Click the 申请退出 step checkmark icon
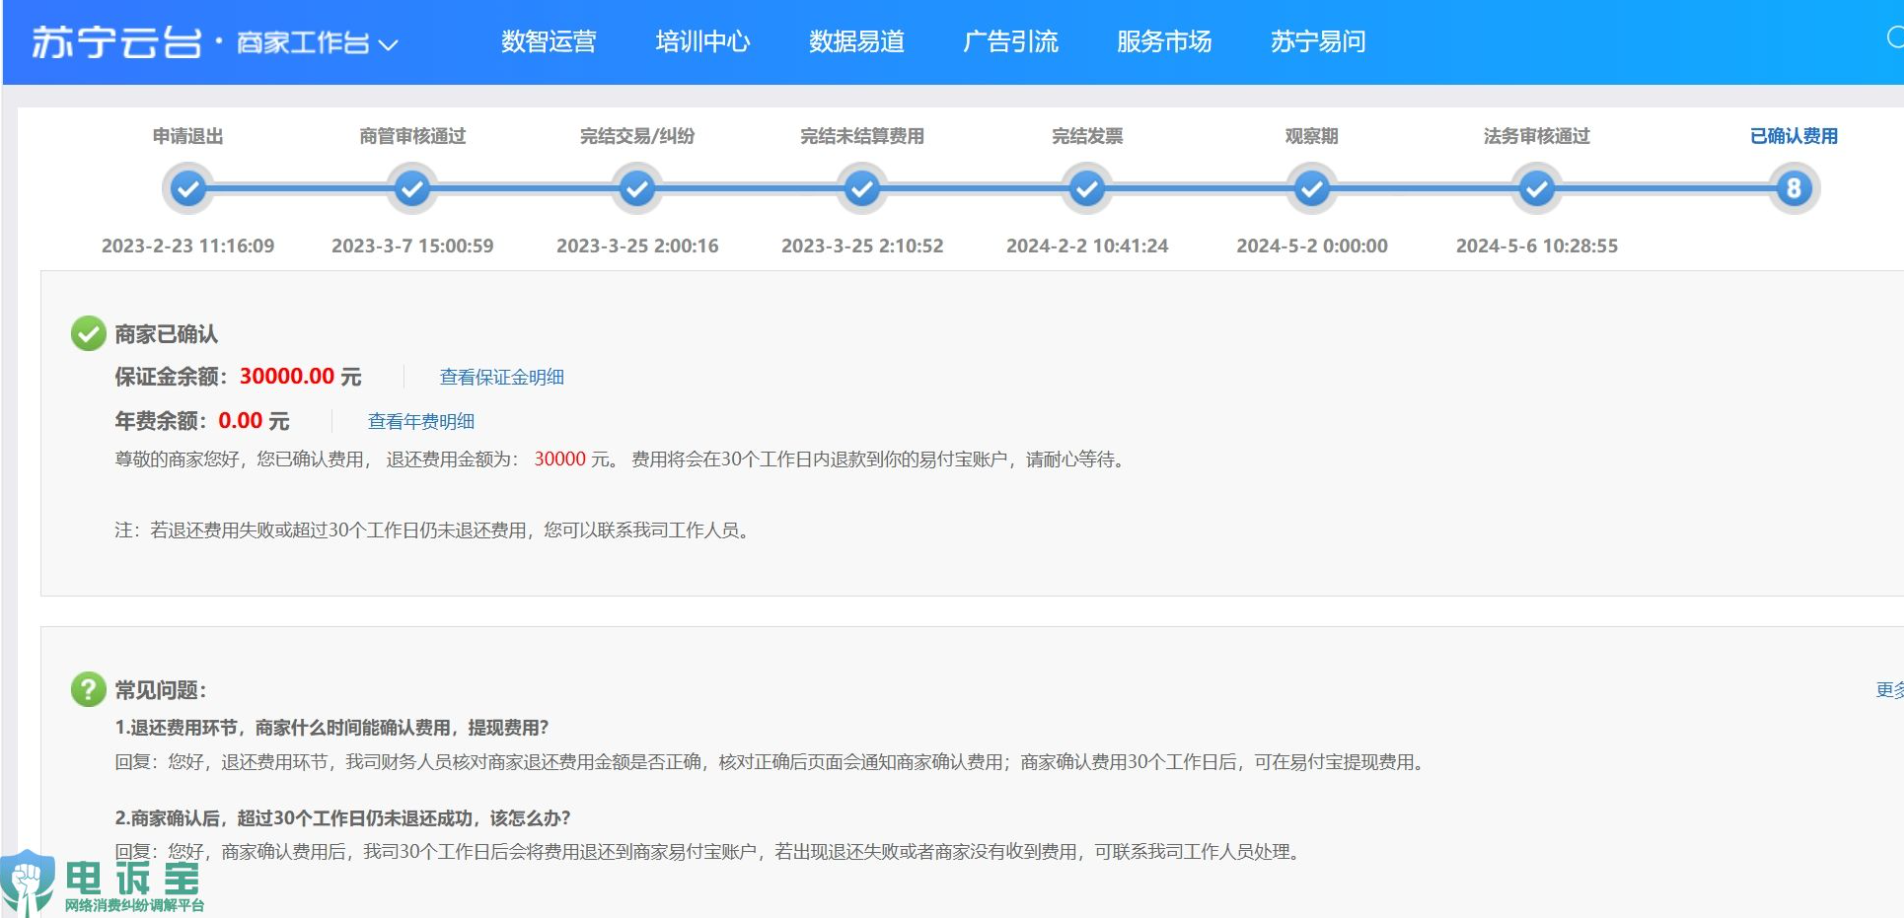1904x918 pixels. [188, 188]
